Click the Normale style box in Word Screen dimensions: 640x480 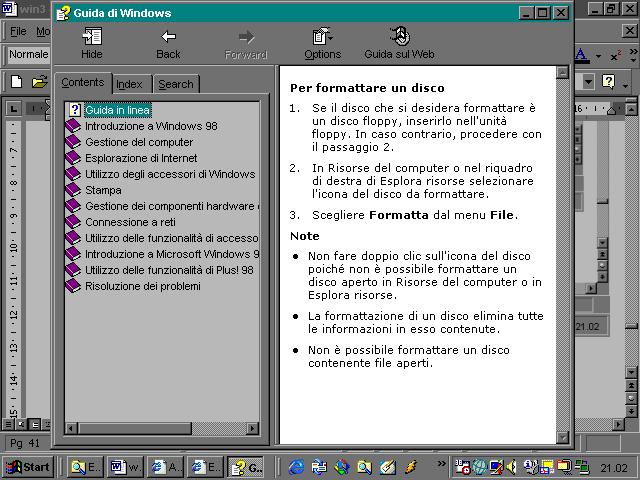(x=29, y=54)
